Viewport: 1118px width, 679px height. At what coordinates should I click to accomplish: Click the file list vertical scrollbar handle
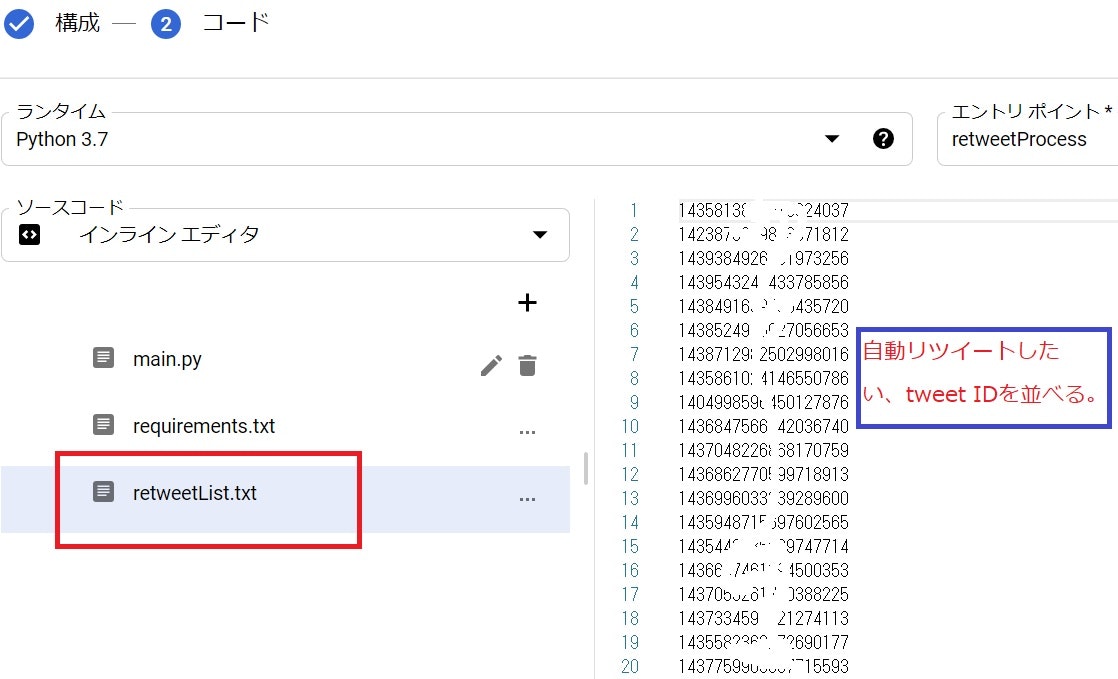click(585, 469)
